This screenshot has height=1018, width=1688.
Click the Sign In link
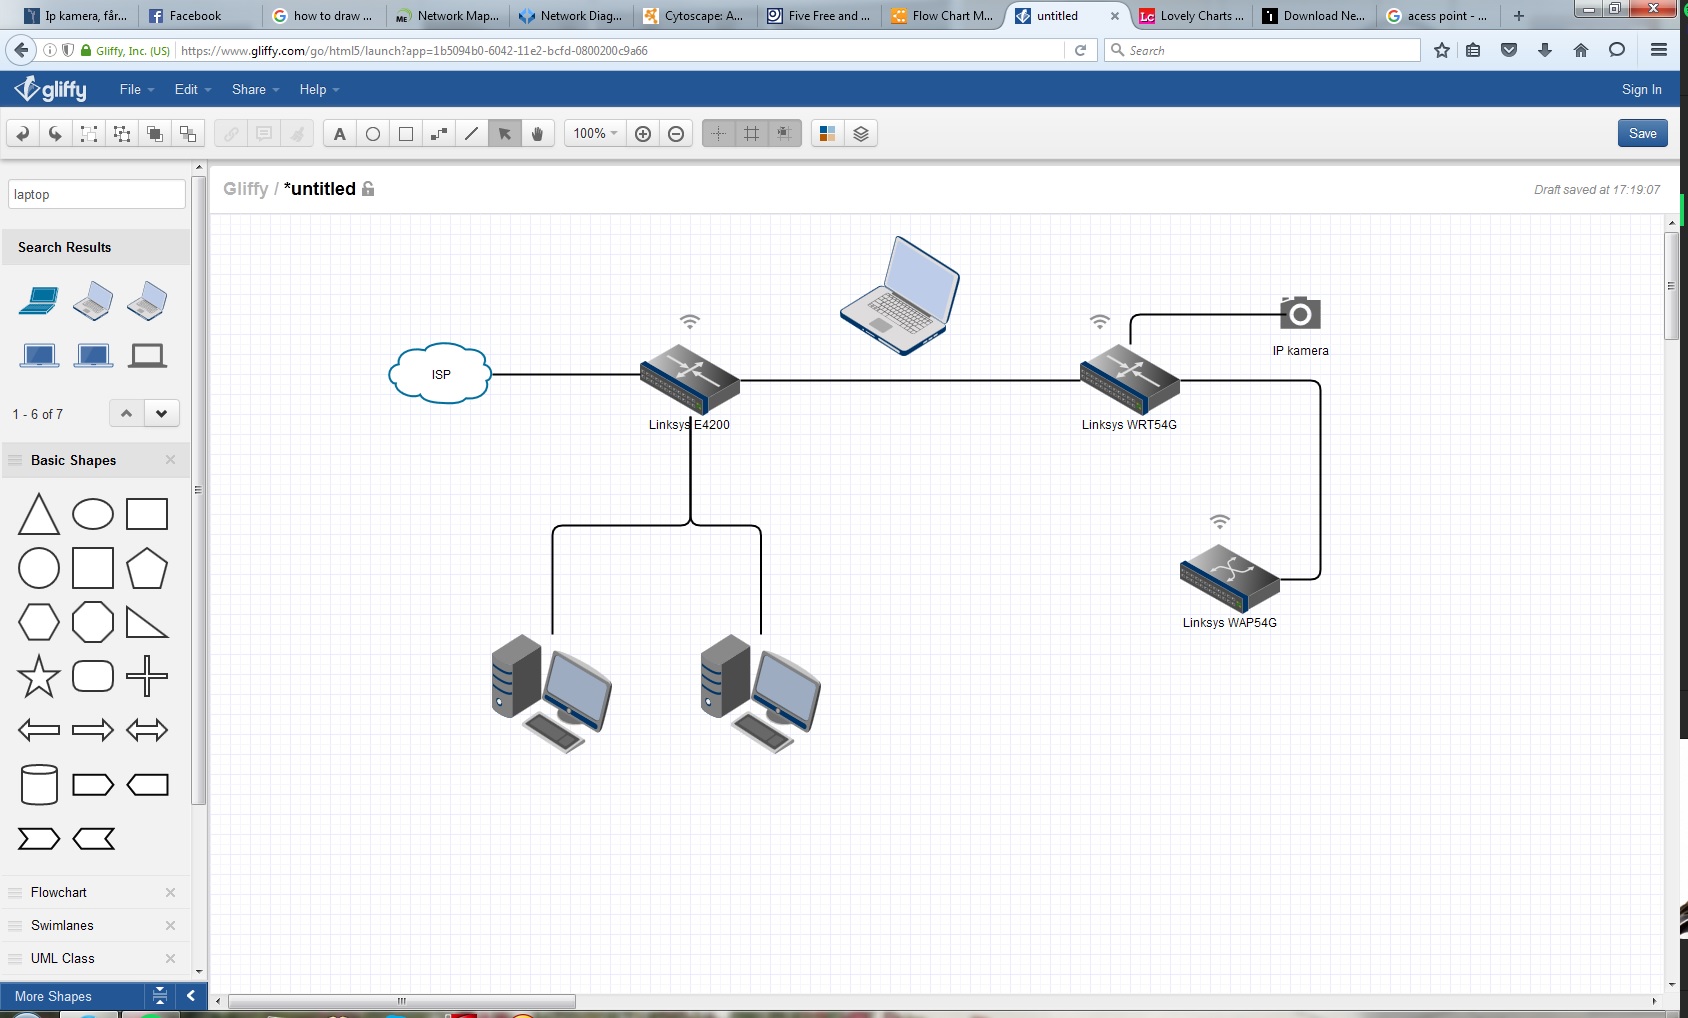(1641, 89)
